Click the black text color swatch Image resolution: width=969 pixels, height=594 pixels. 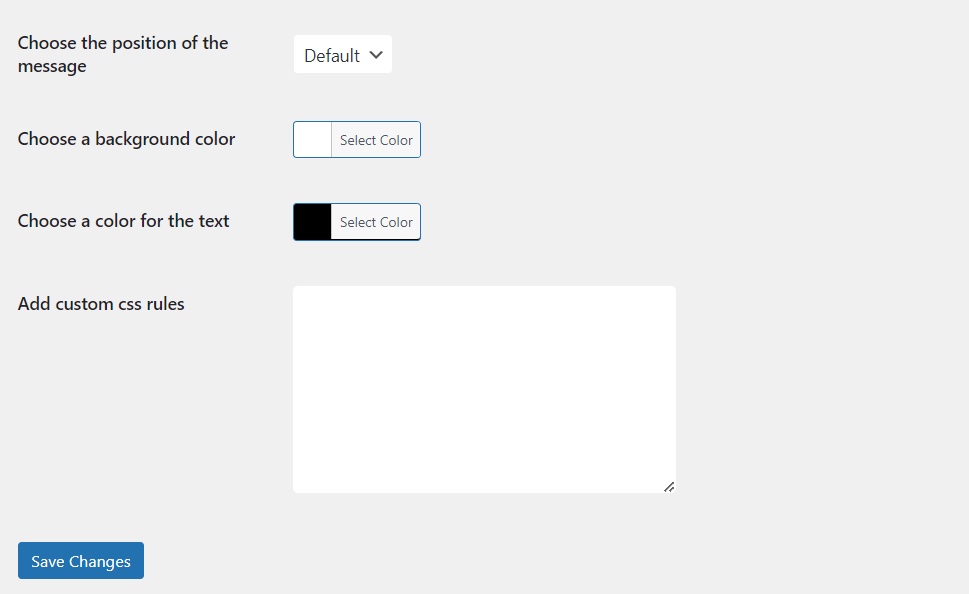pos(313,222)
